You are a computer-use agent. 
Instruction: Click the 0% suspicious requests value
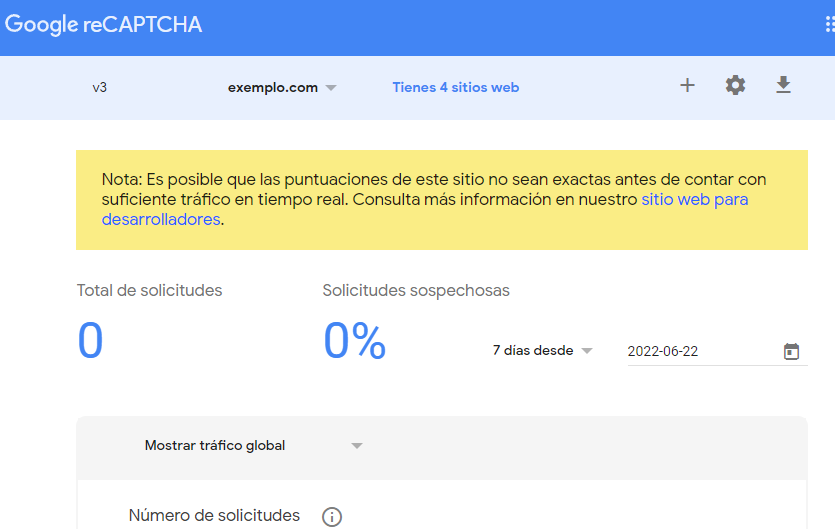(355, 340)
